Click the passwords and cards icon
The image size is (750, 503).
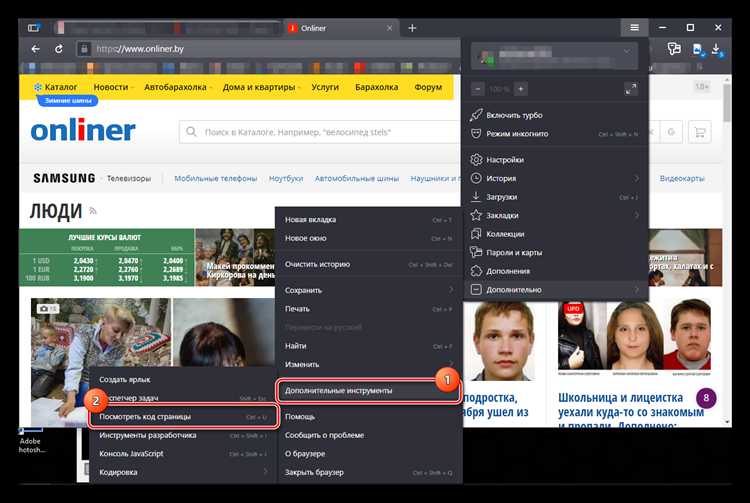click(x=476, y=252)
